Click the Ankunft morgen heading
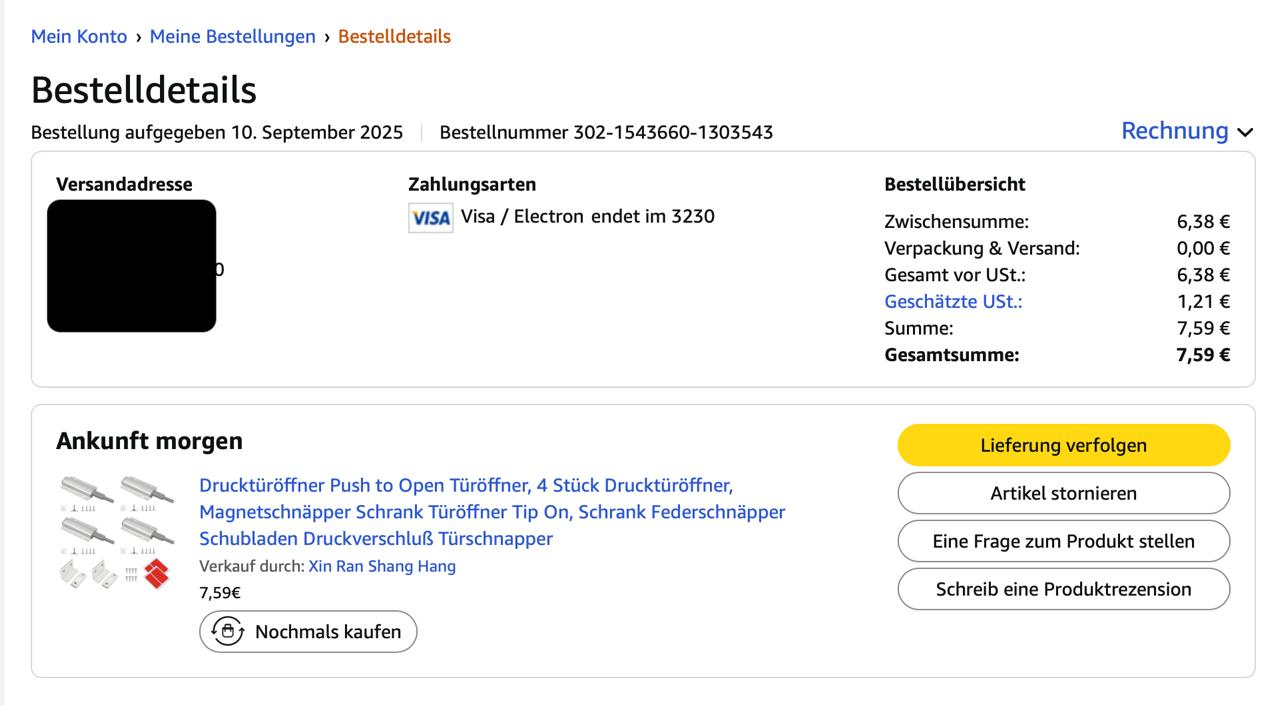Screen dimensions: 1280x705 coord(149,441)
